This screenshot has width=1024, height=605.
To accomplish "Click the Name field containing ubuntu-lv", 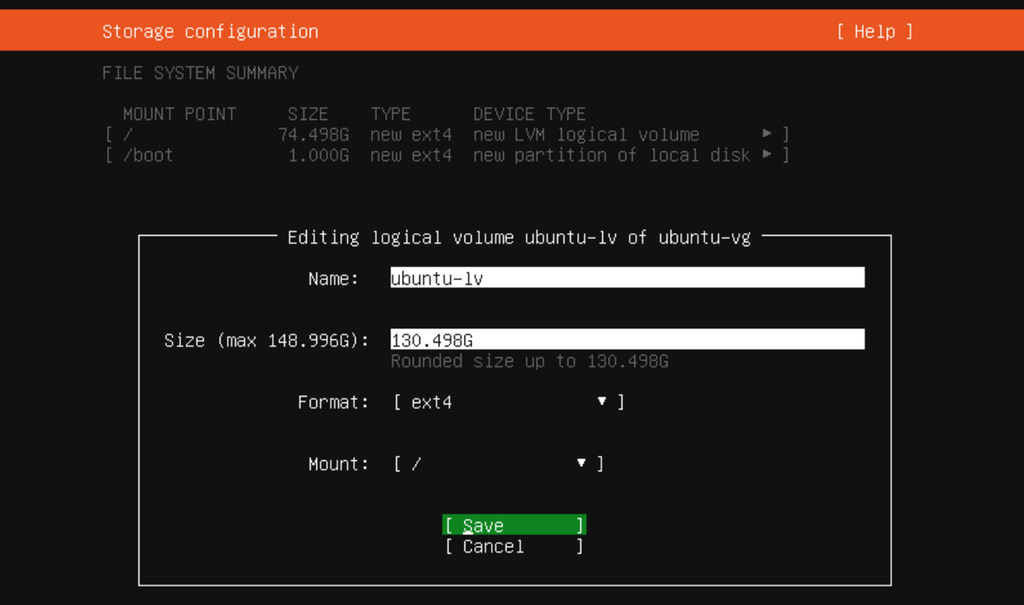I will pos(627,277).
